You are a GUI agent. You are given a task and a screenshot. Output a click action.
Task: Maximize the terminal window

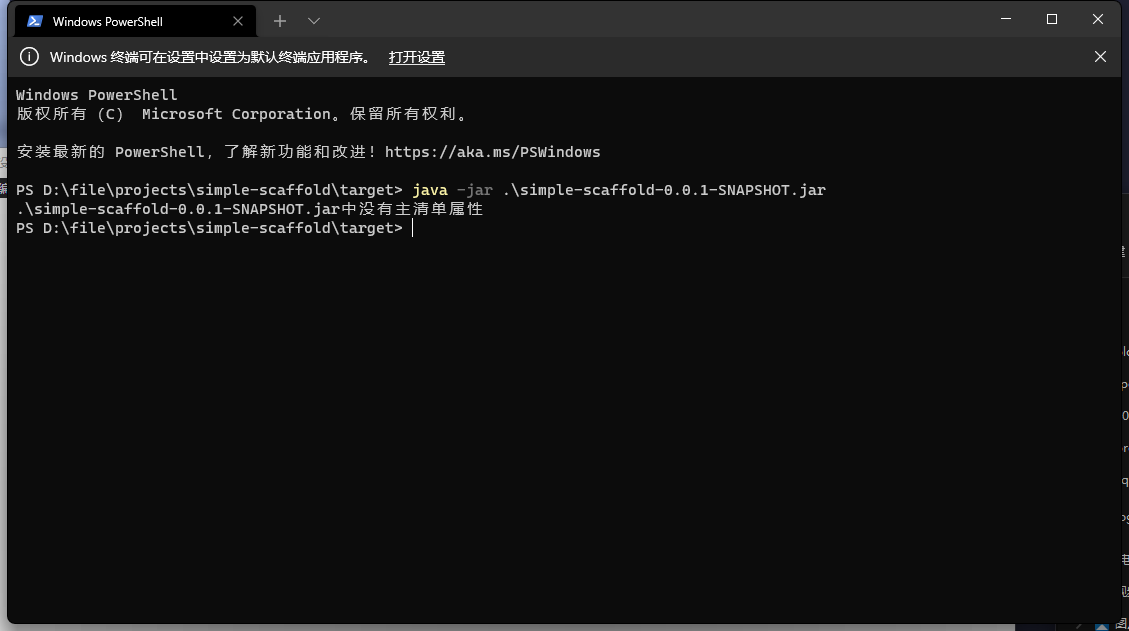pos(1052,19)
